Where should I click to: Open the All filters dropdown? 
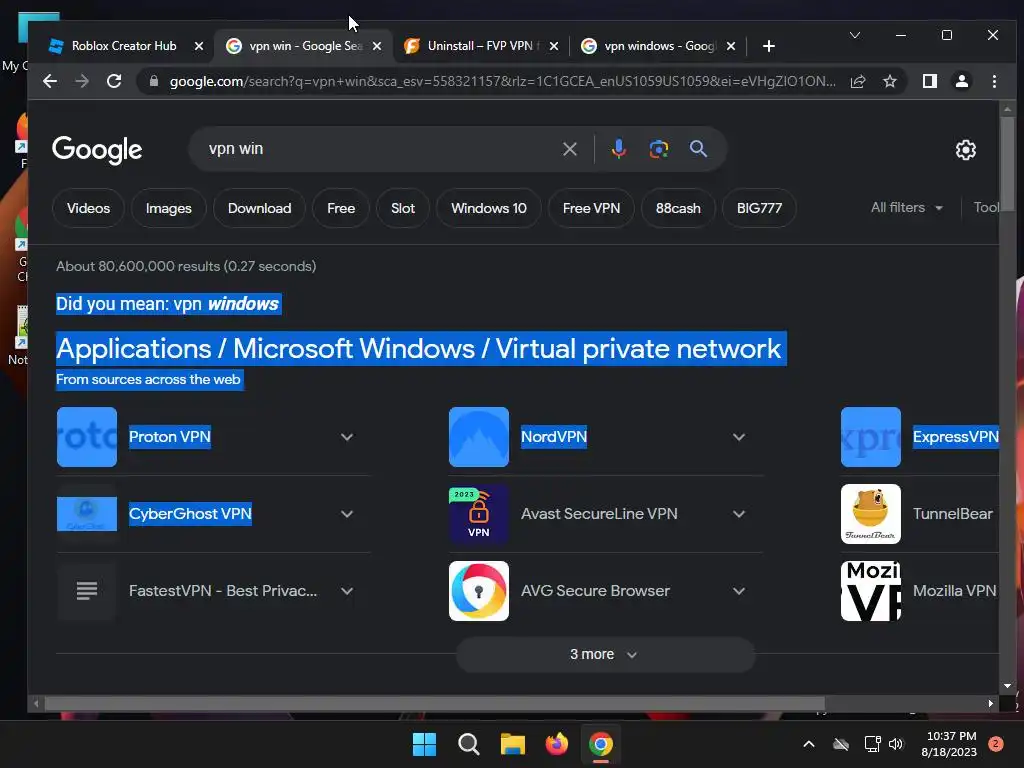[x=906, y=208]
